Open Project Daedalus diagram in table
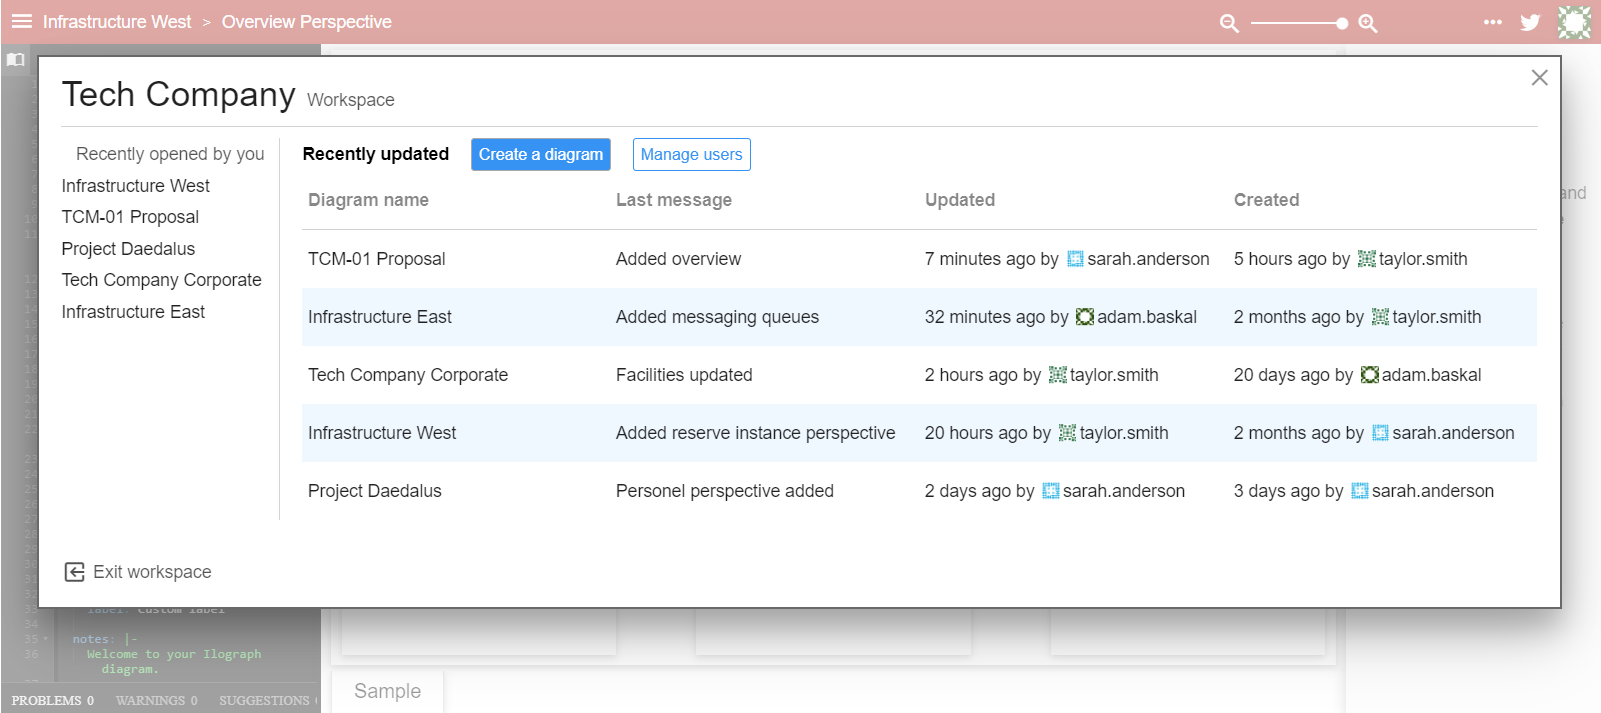This screenshot has height=713, width=1601. point(375,491)
